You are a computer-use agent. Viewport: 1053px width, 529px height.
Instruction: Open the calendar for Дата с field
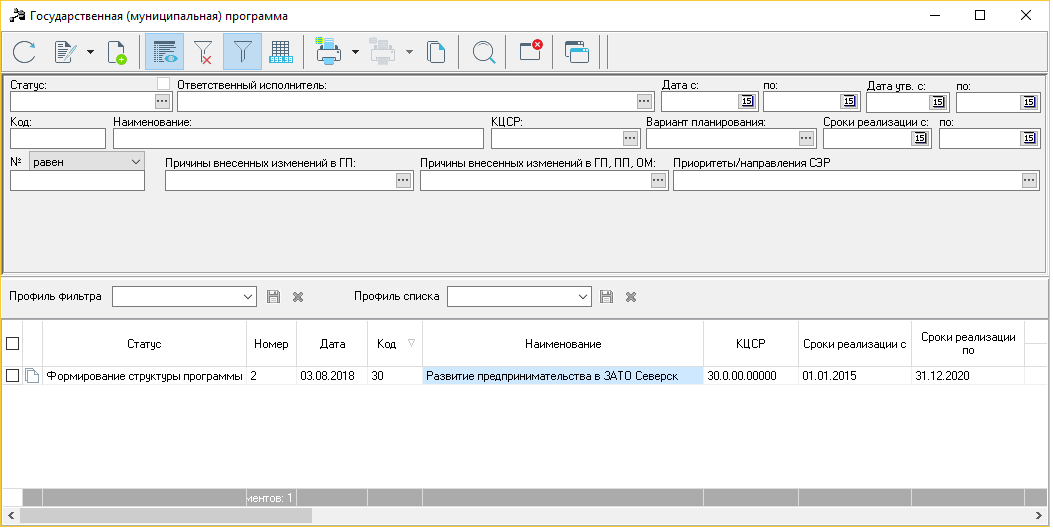pyautogui.click(x=747, y=101)
